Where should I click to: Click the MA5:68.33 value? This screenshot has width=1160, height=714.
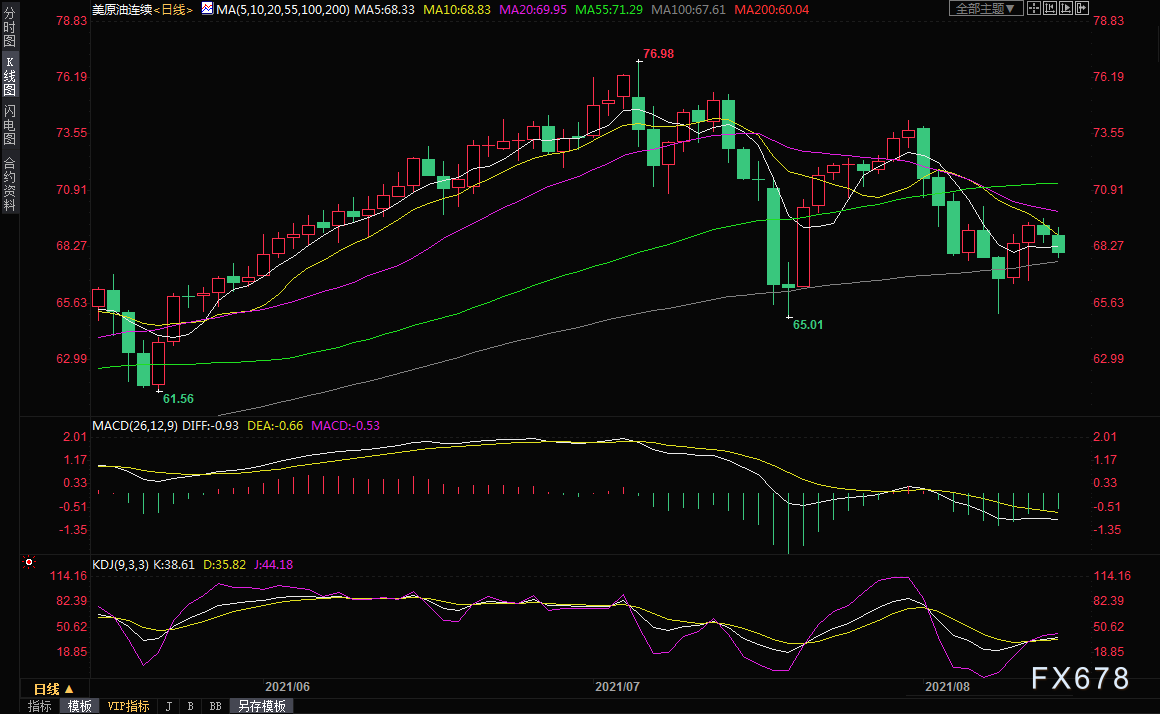pos(384,10)
